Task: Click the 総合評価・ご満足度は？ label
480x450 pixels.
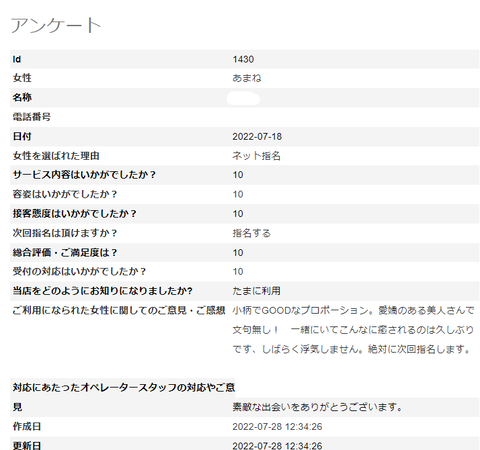Action: [65, 252]
